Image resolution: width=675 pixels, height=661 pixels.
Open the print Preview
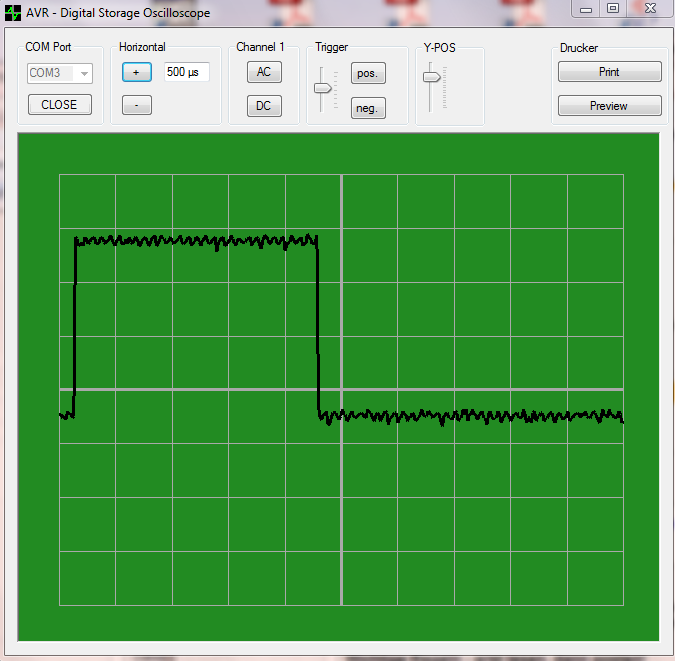(610, 106)
